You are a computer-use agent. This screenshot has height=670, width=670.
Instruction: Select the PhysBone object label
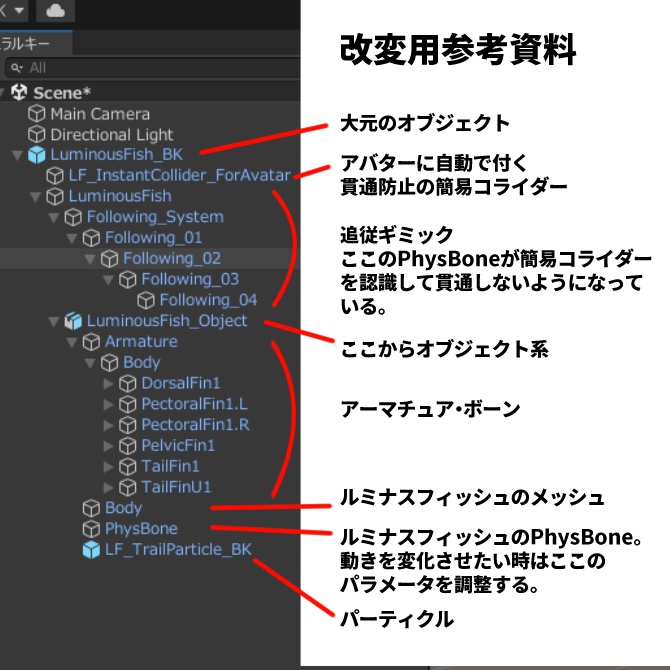141,529
